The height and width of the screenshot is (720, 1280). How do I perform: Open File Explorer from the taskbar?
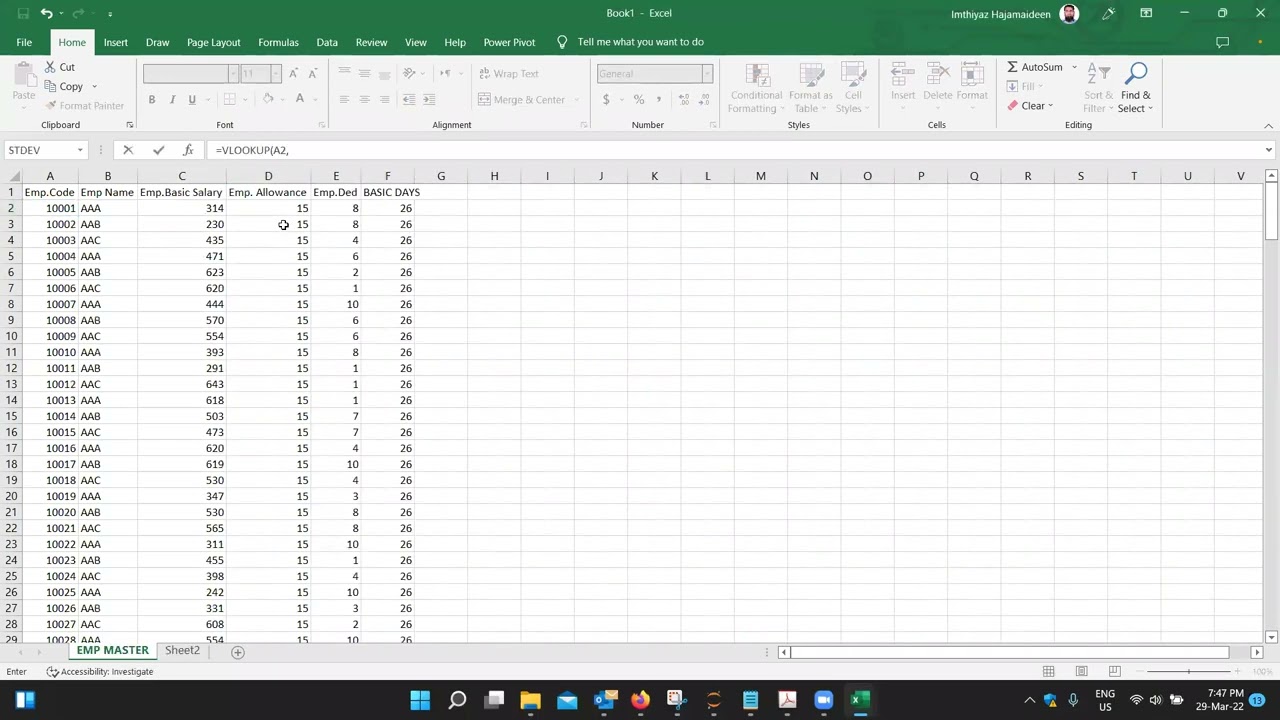[530, 700]
